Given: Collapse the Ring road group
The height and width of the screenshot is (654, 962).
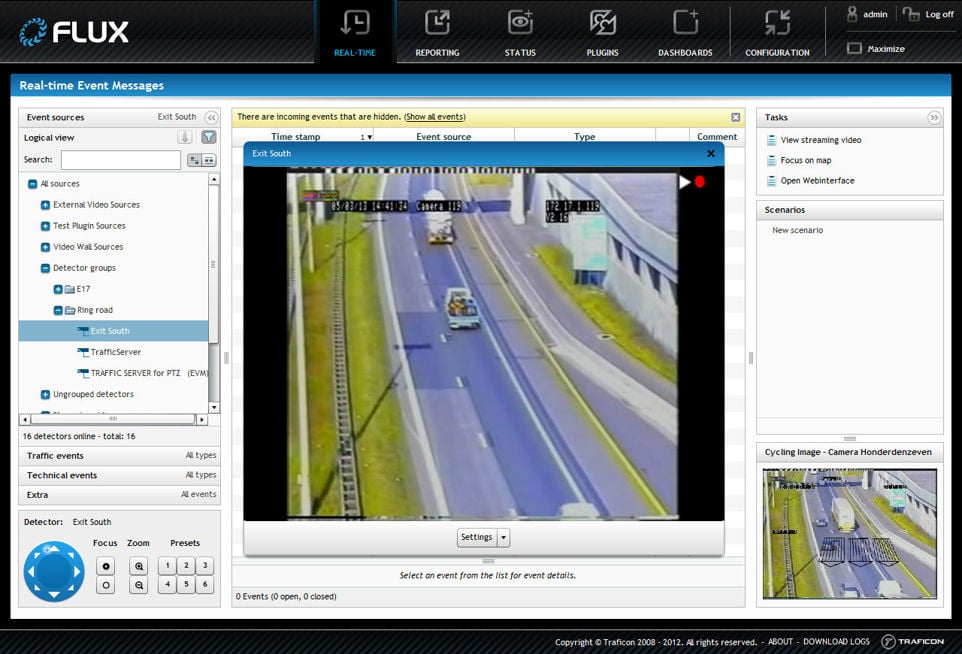Looking at the screenshot, I should coord(58,310).
